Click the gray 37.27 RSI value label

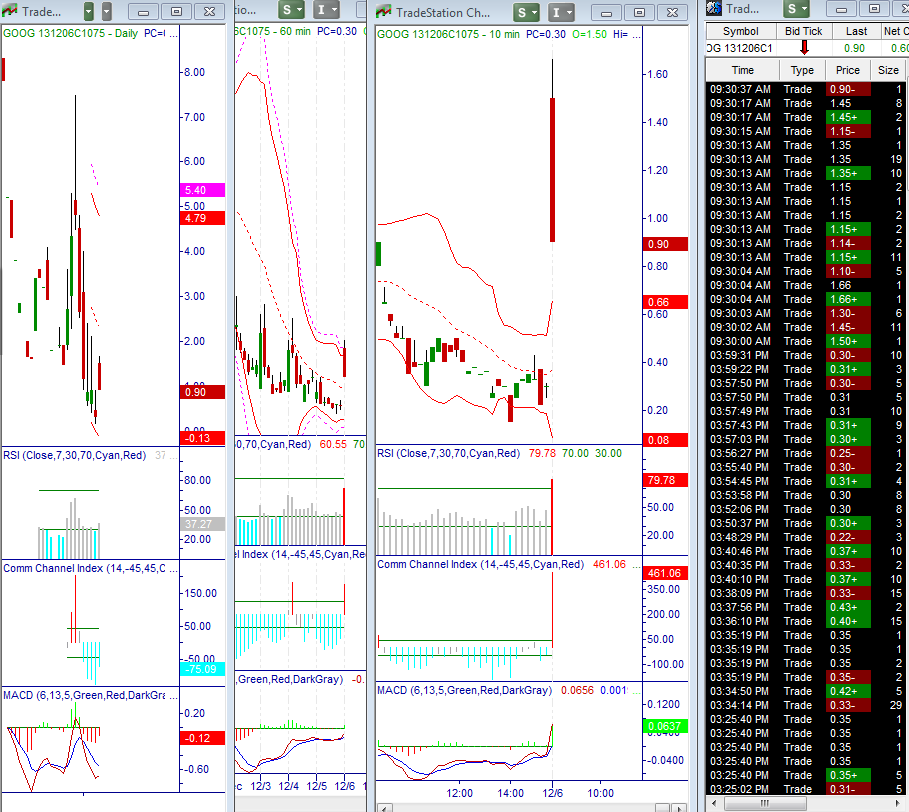(202, 524)
